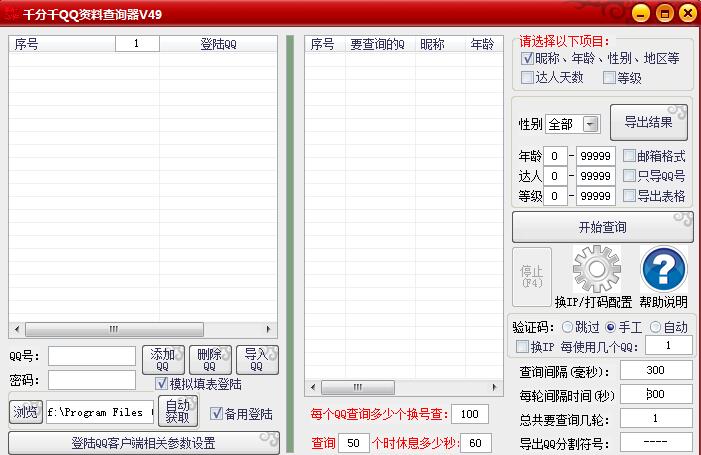Click the rest seconds field showing 60
701x455 pixels.
coord(476,442)
